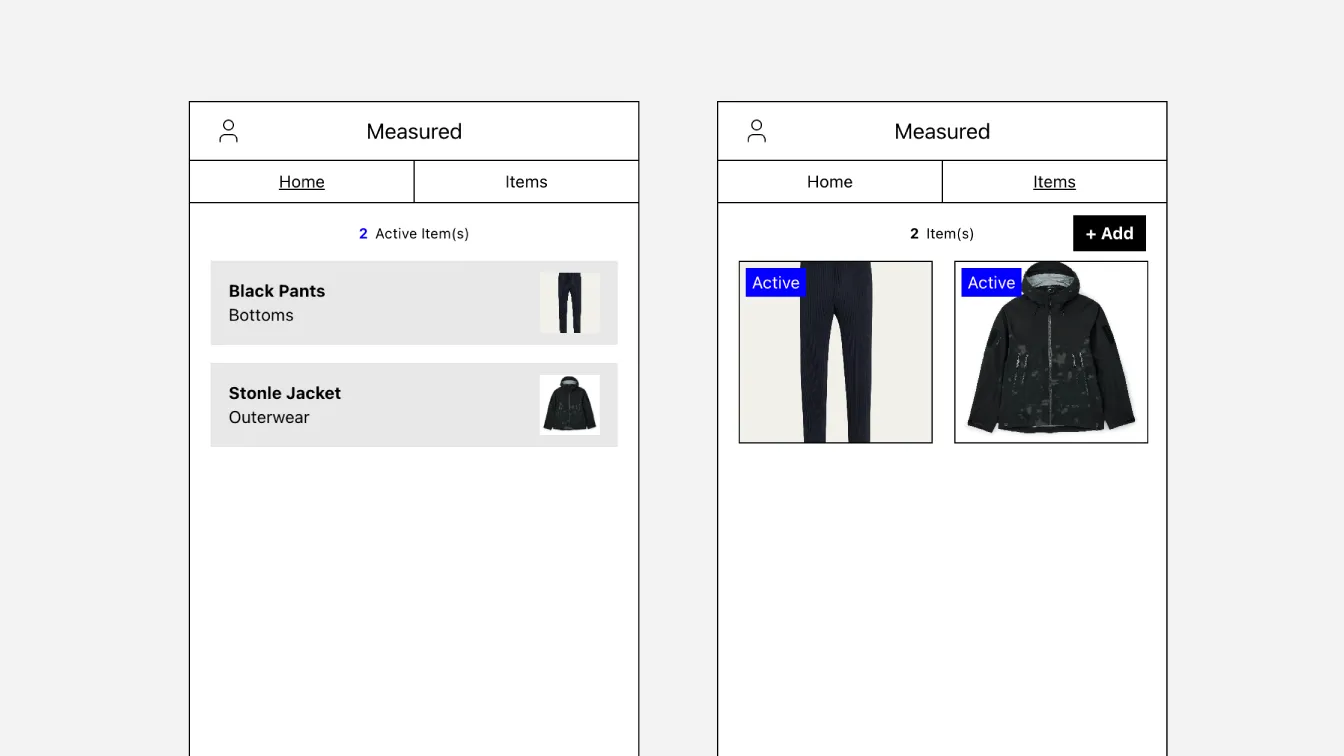Click the Active badge on the pants tile
This screenshot has height=756, width=1344.
775,283
